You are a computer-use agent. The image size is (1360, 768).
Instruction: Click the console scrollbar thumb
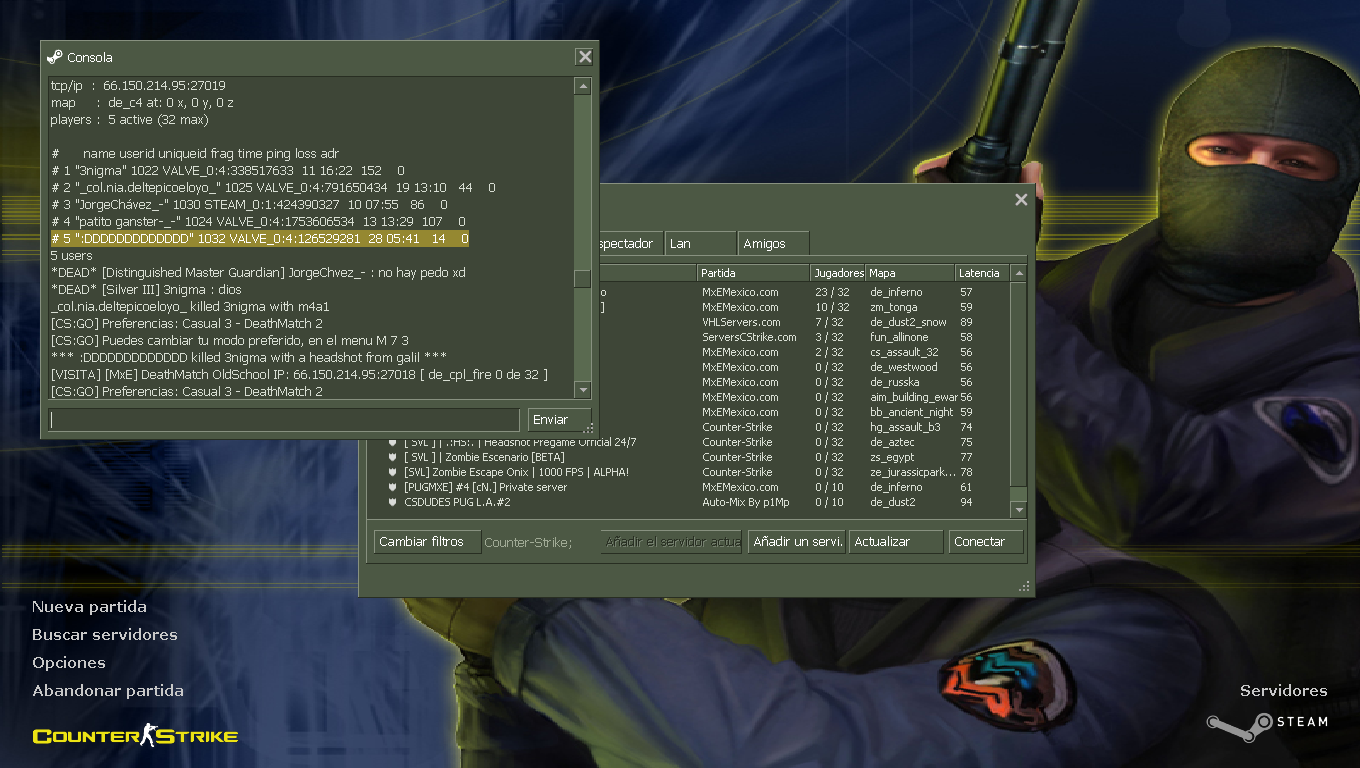coord(582,279)
